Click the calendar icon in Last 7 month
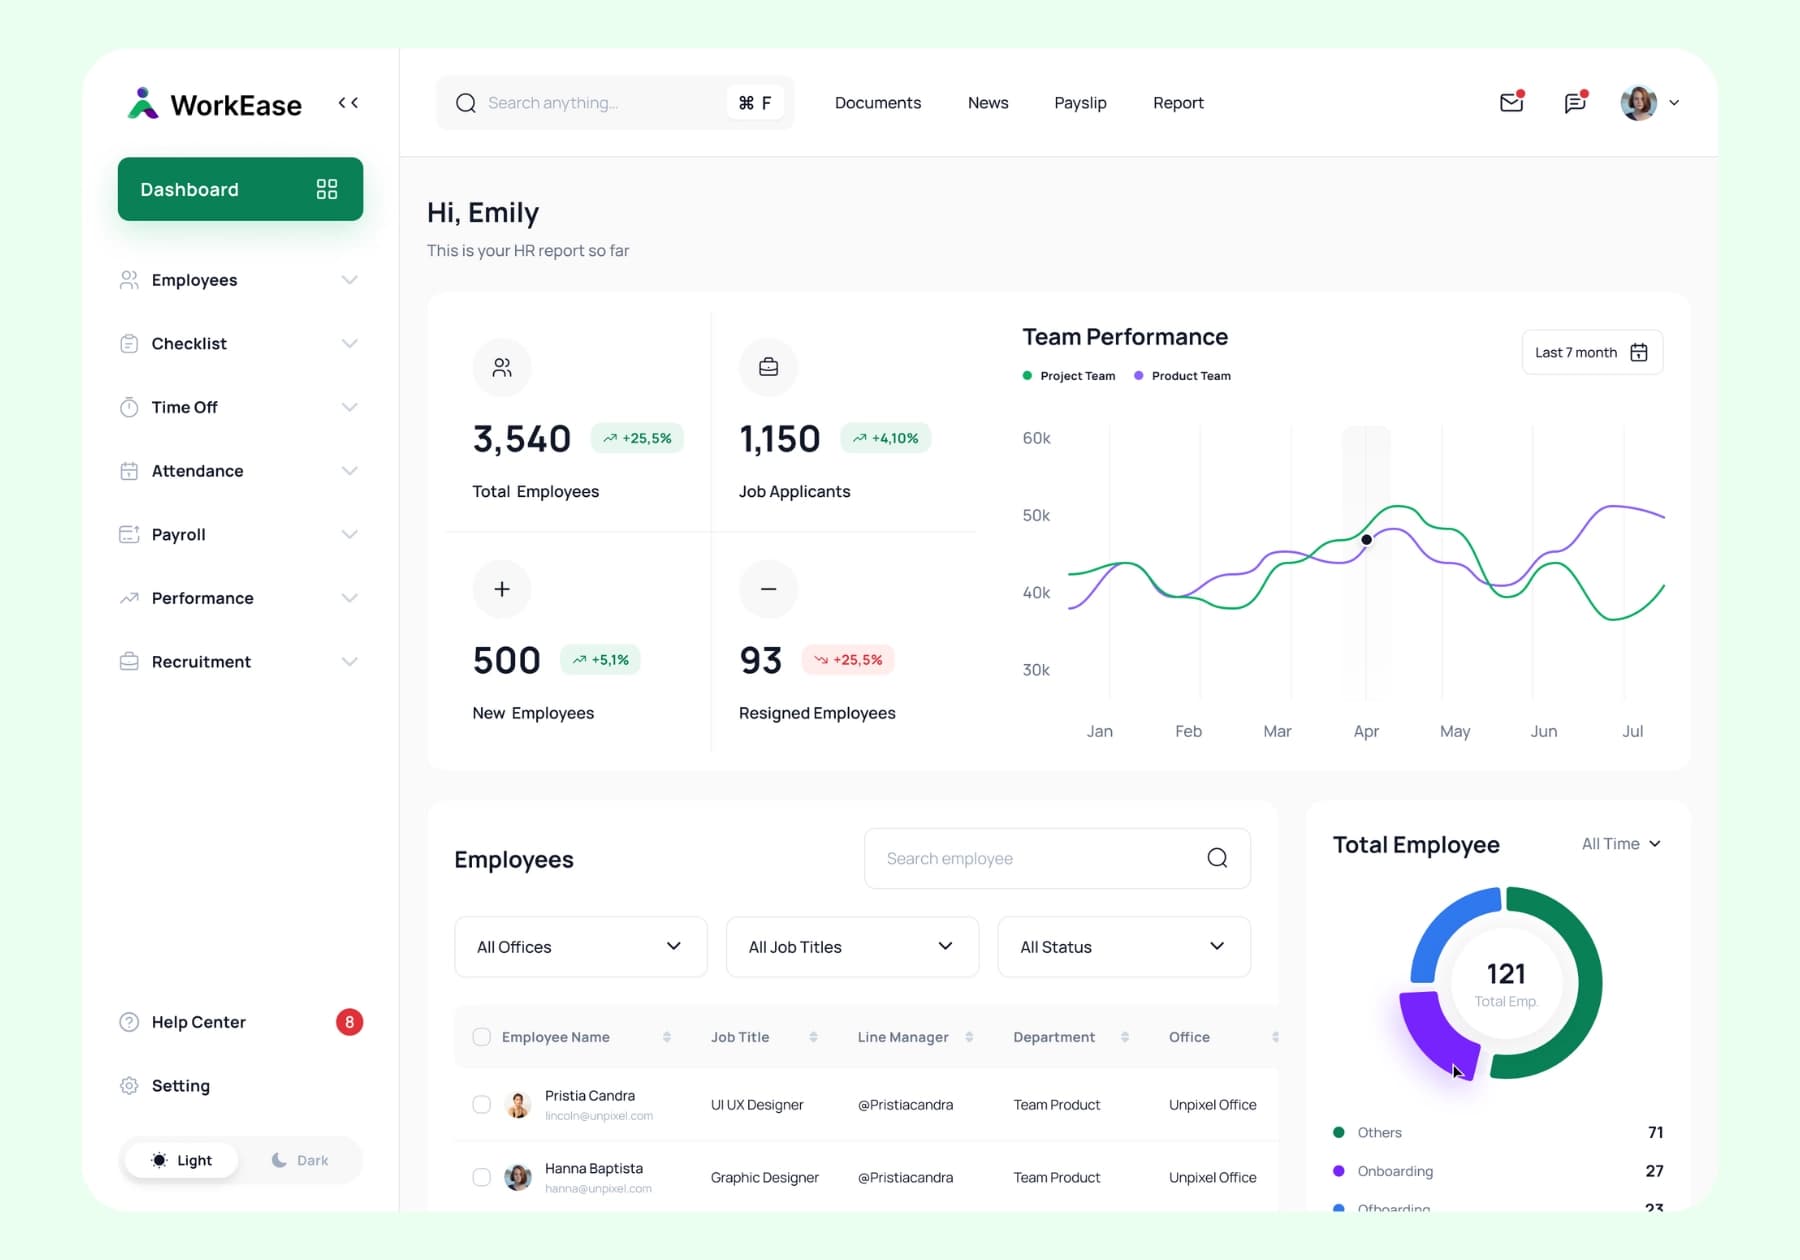This screenshot has height=1260, width=1800. tap(1638, 352)
